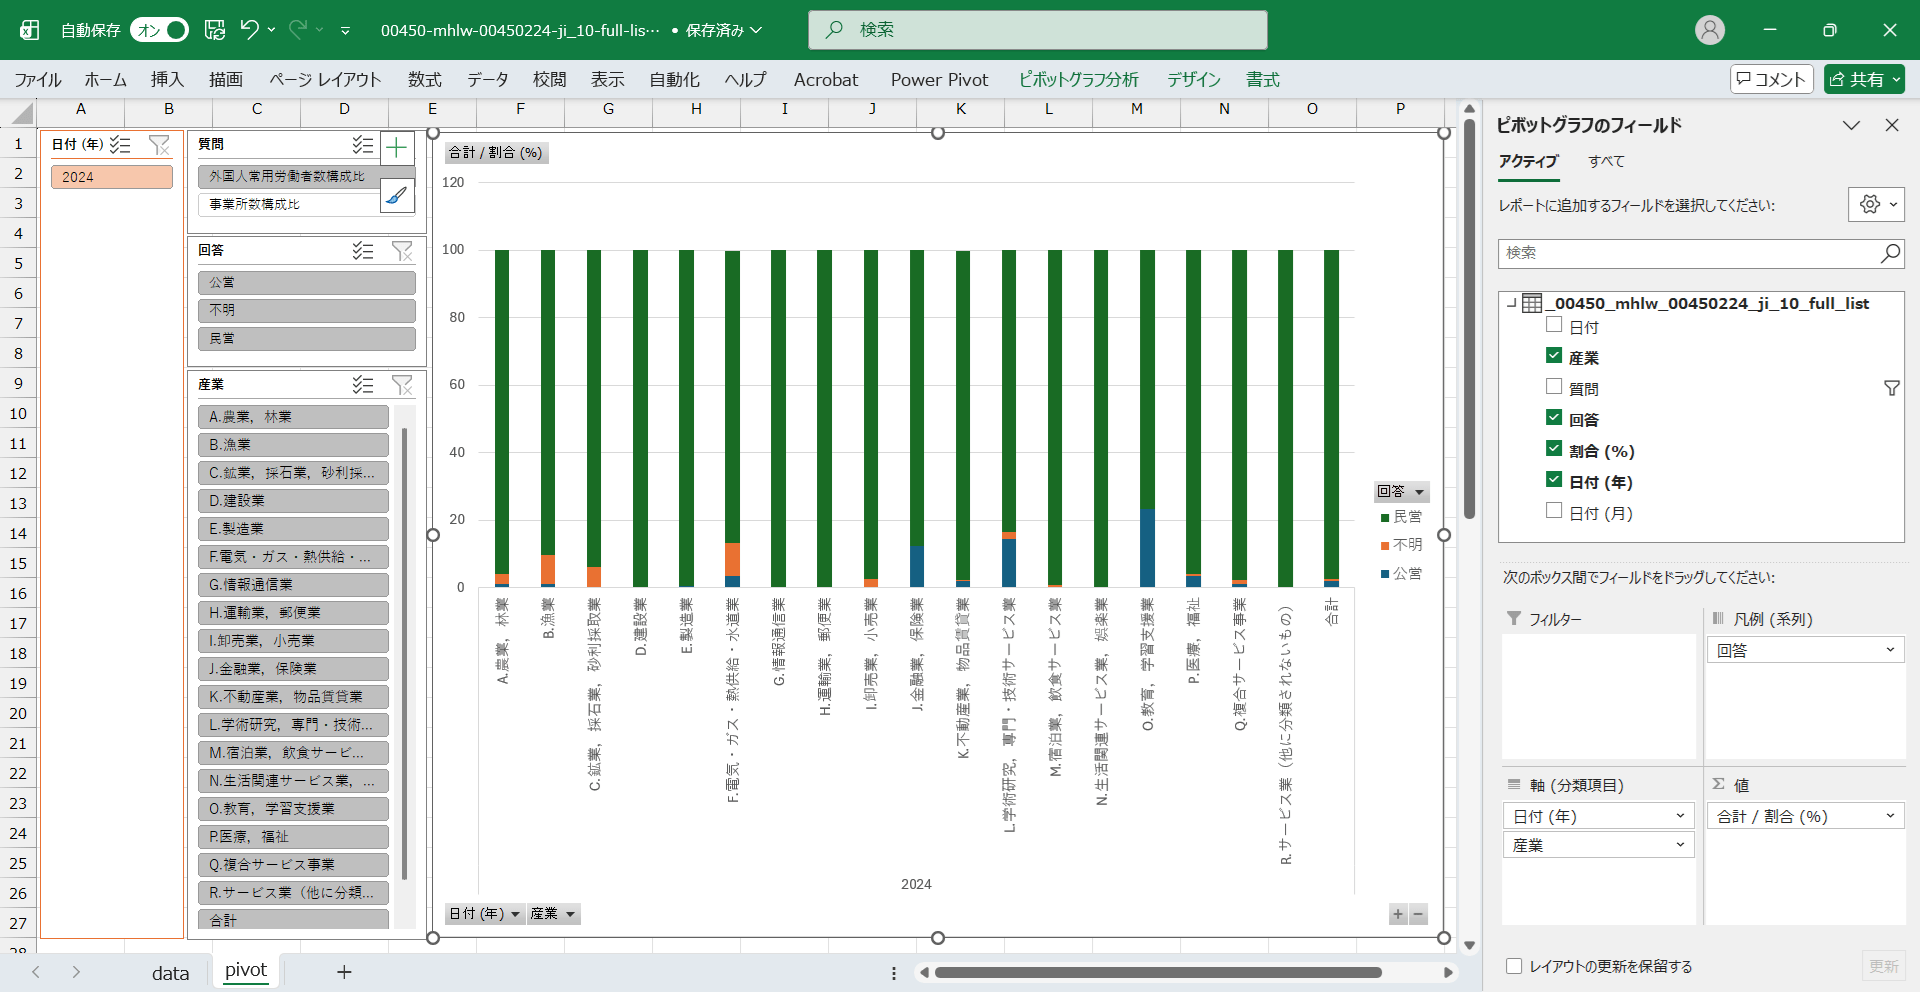Open the field list tools gear
Screen dimensions: 1920x992
click(x=1875, y=204)
